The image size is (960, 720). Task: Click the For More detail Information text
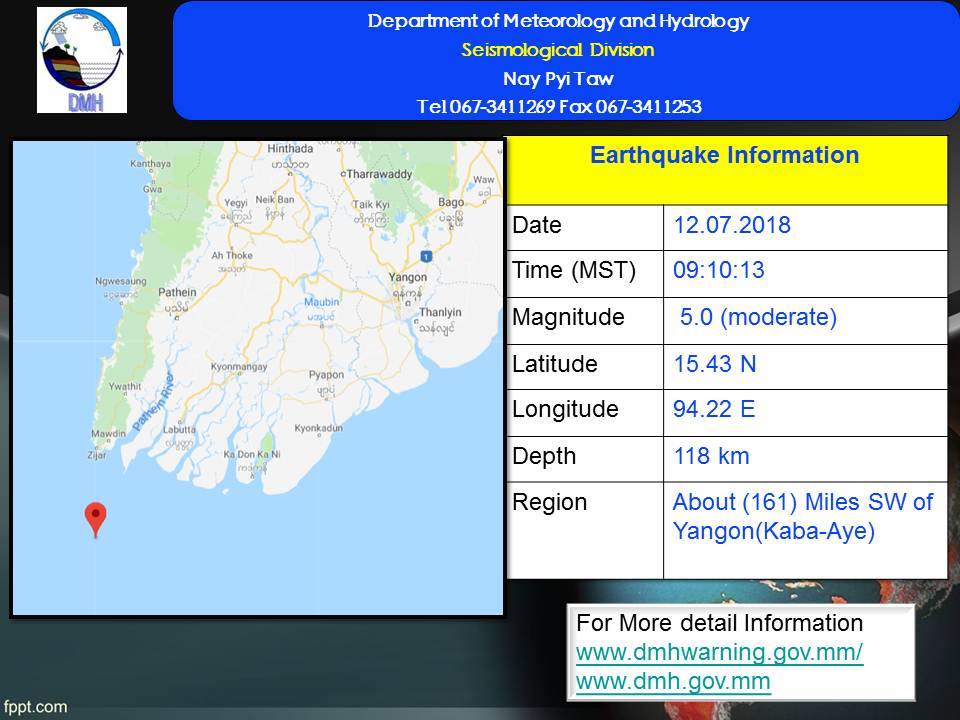coord(719,623)
